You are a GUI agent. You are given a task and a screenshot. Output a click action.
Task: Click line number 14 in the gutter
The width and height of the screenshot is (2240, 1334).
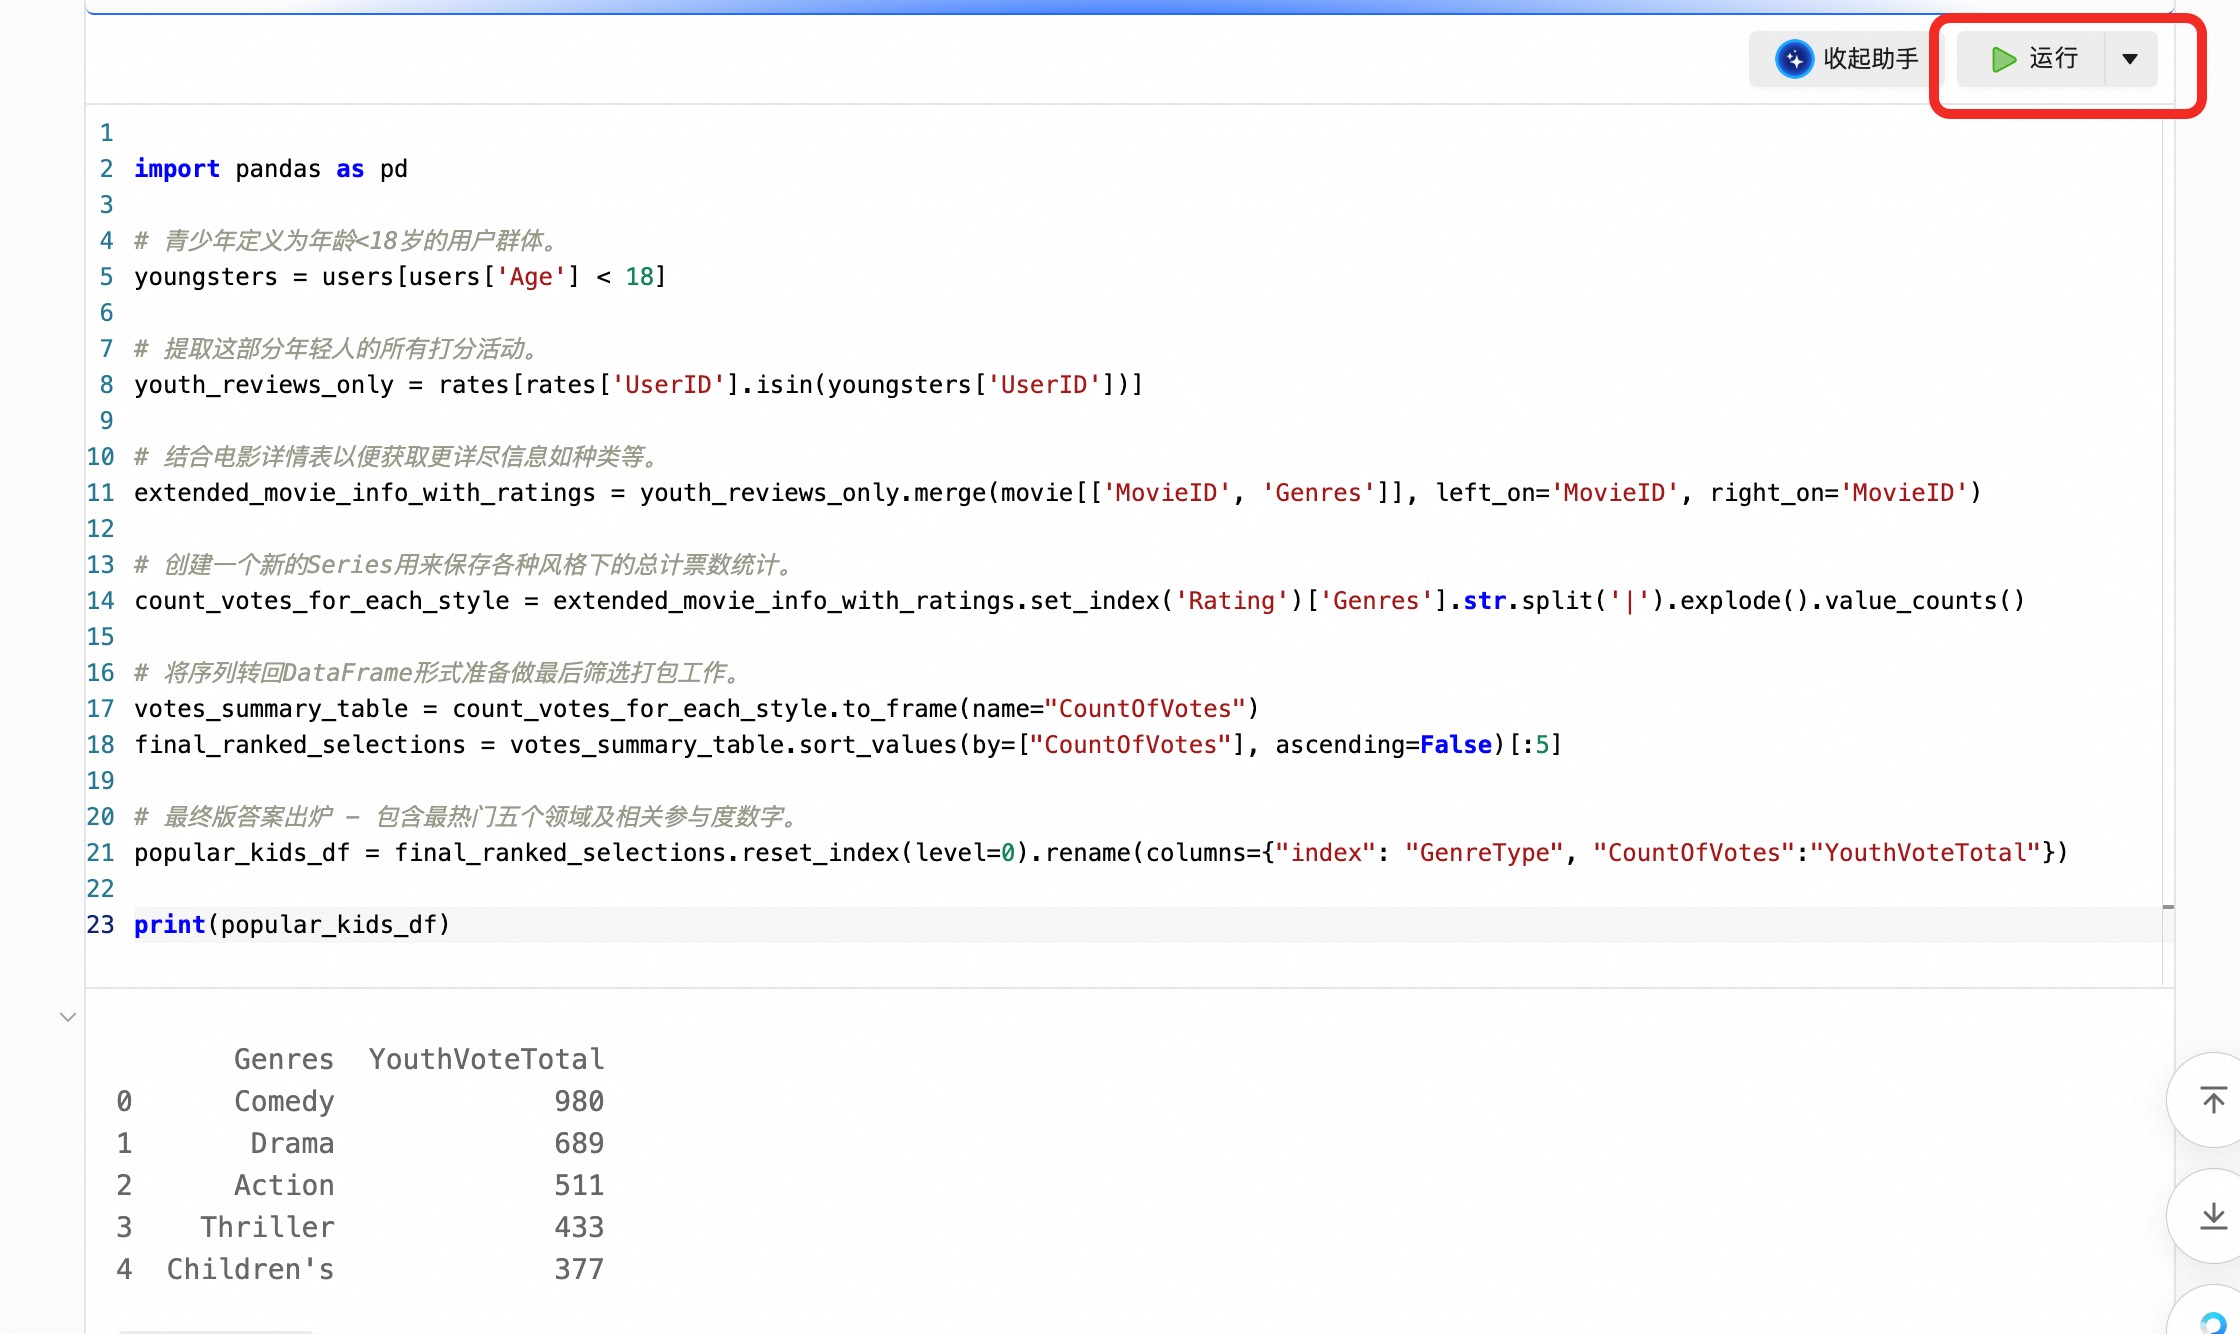101,601
